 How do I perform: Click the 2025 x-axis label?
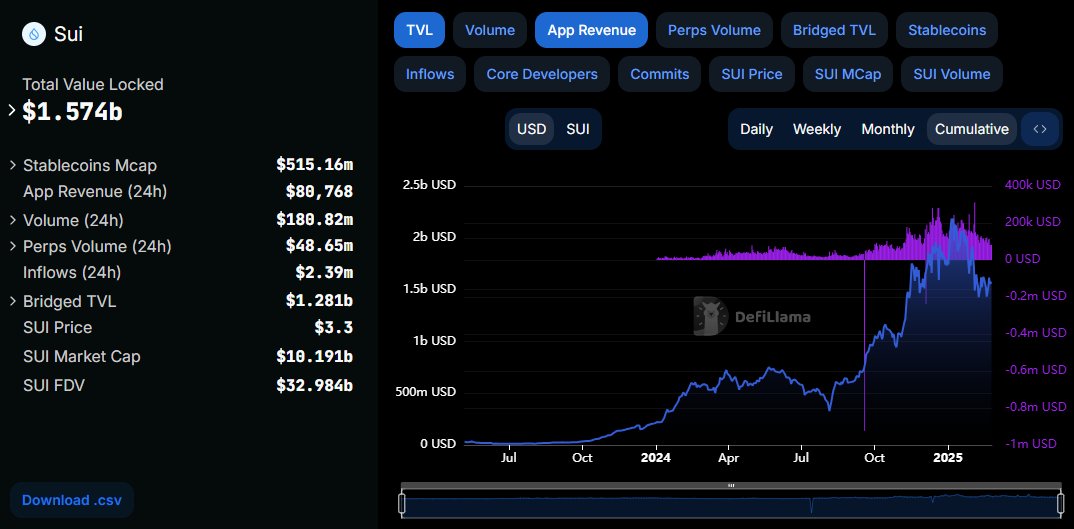(x=949, y=458)
